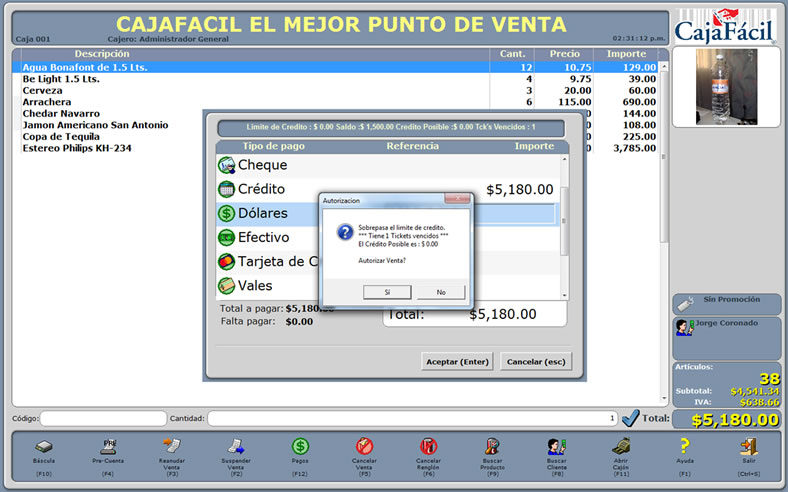This screenshot has height=492, width=788.
Task: Open Pagos with the dollar icon
Action: tap(300, 446)
